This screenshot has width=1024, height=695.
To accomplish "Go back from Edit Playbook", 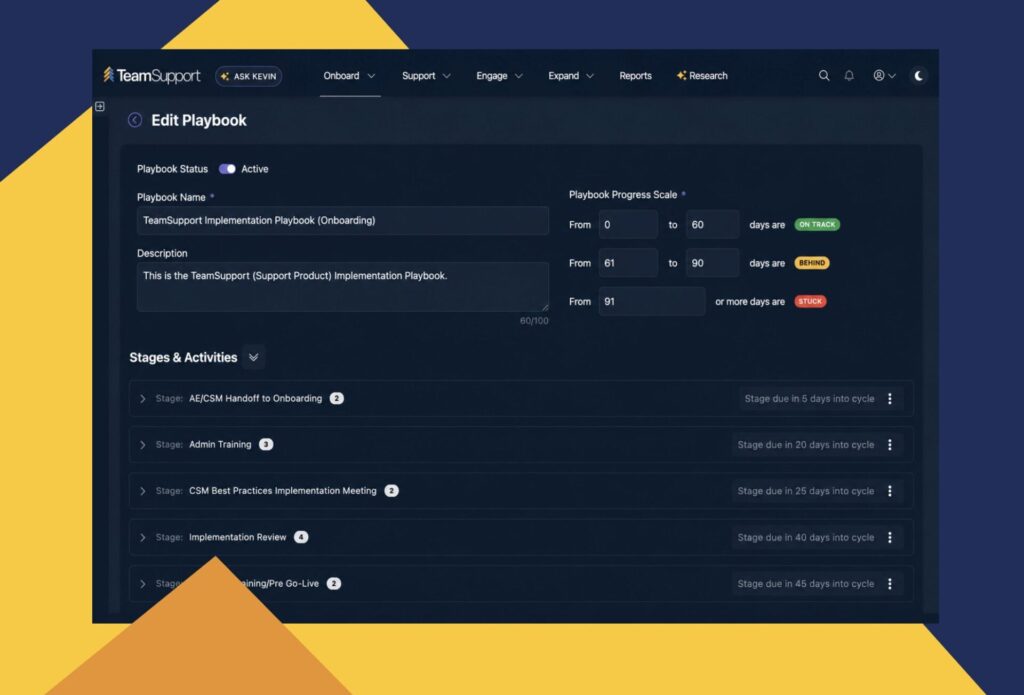I will 135,120.
